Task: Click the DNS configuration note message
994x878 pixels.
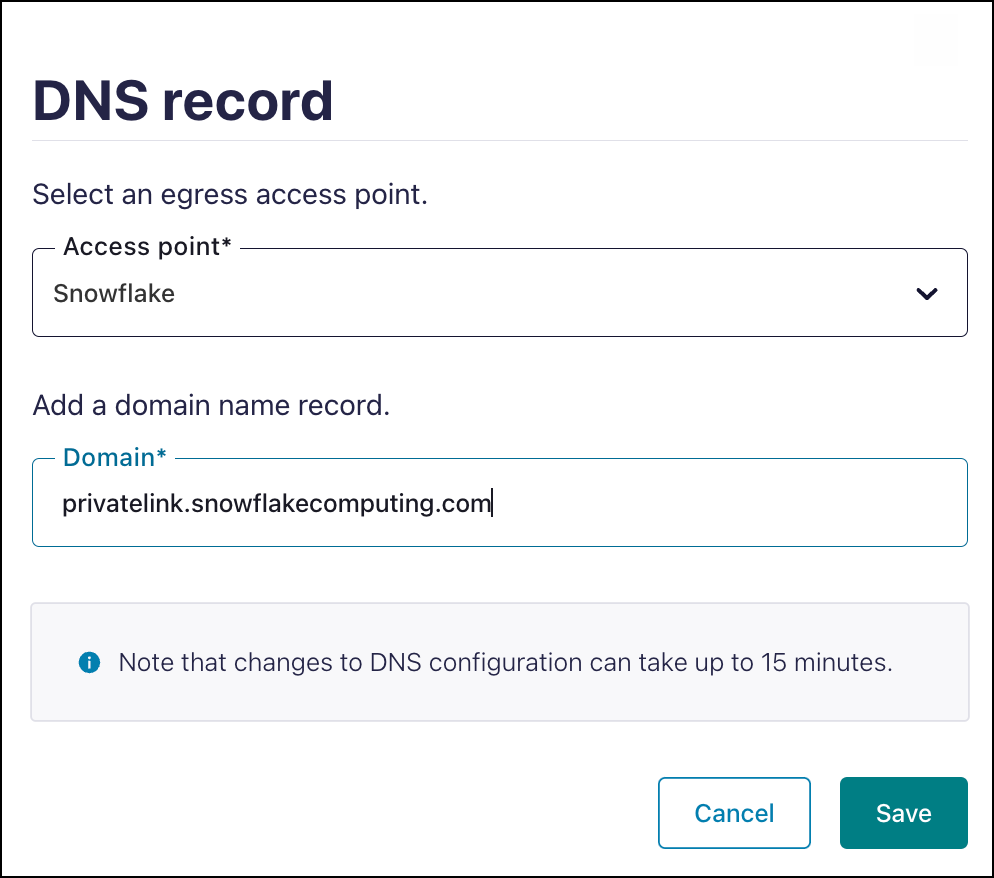Action: click(505, 662)
